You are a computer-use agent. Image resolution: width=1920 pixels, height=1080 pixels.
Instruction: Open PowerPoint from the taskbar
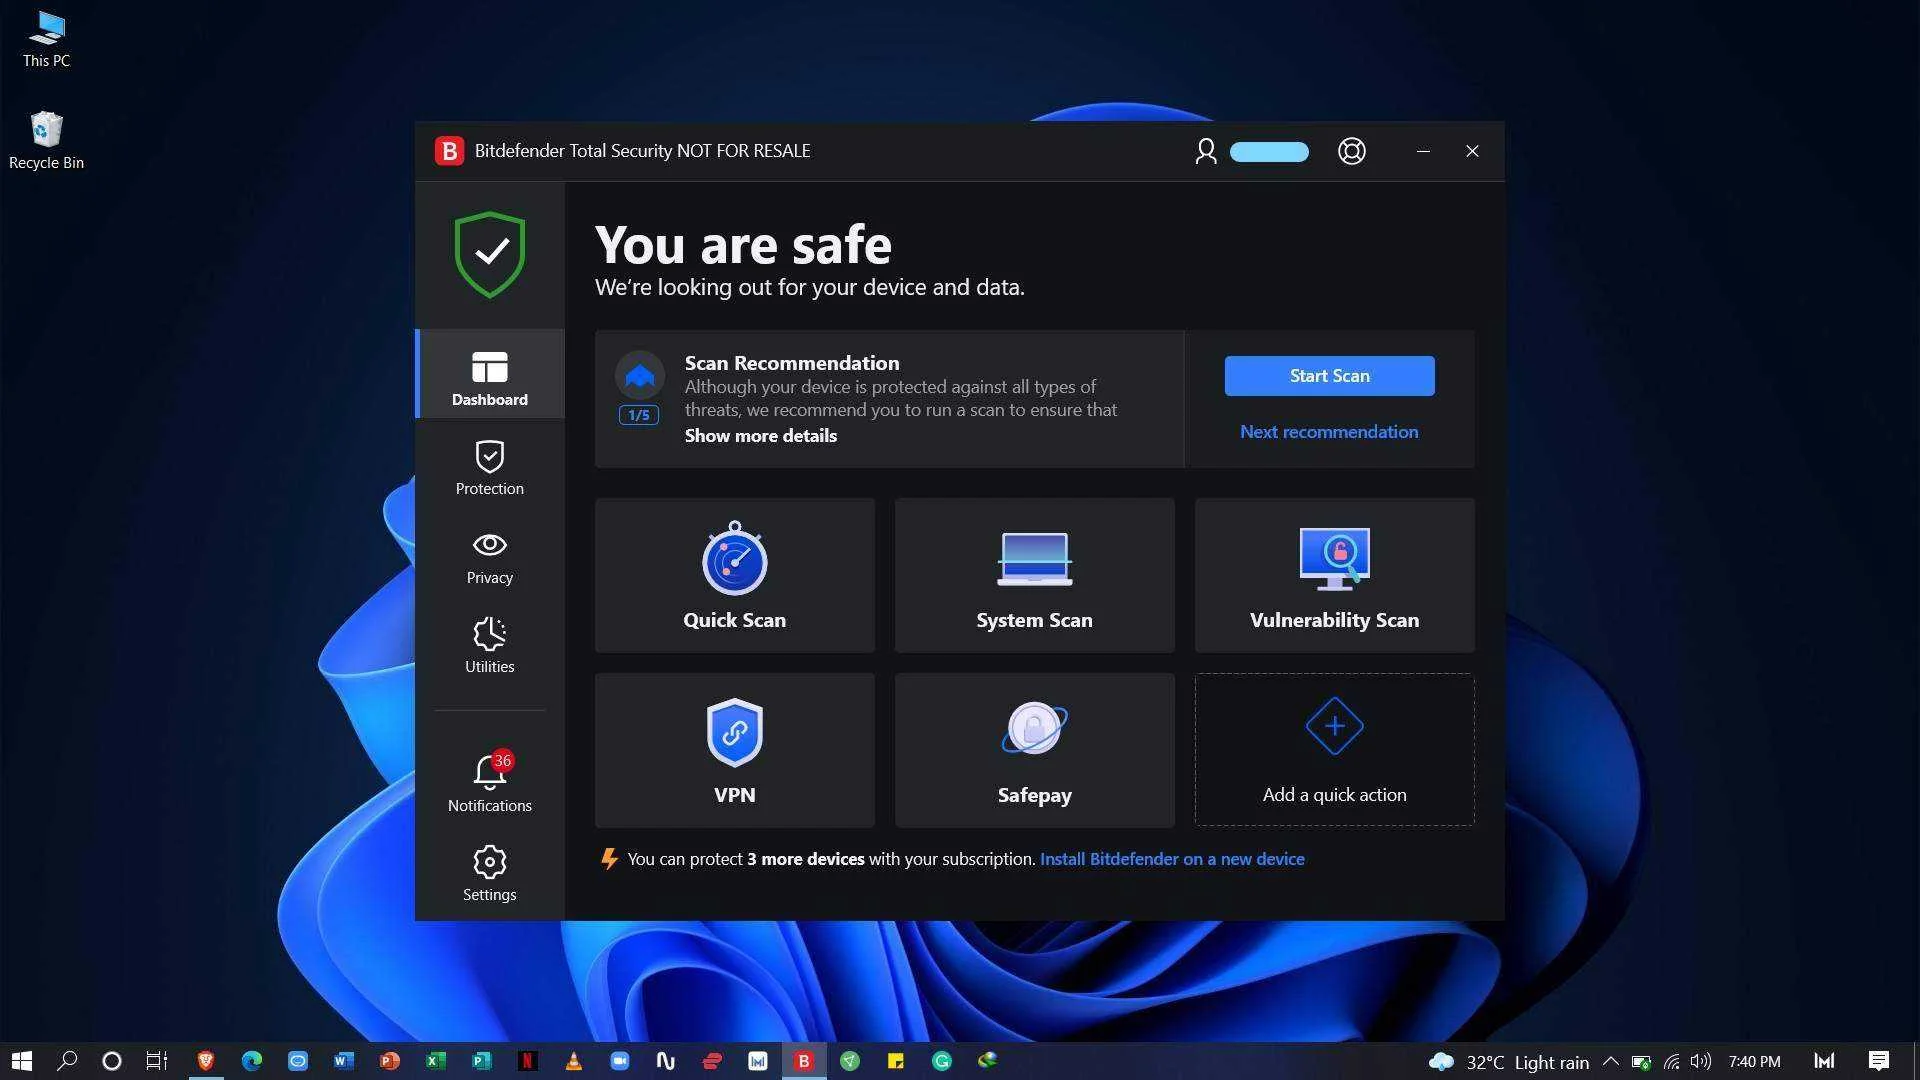coord(390,1061)
